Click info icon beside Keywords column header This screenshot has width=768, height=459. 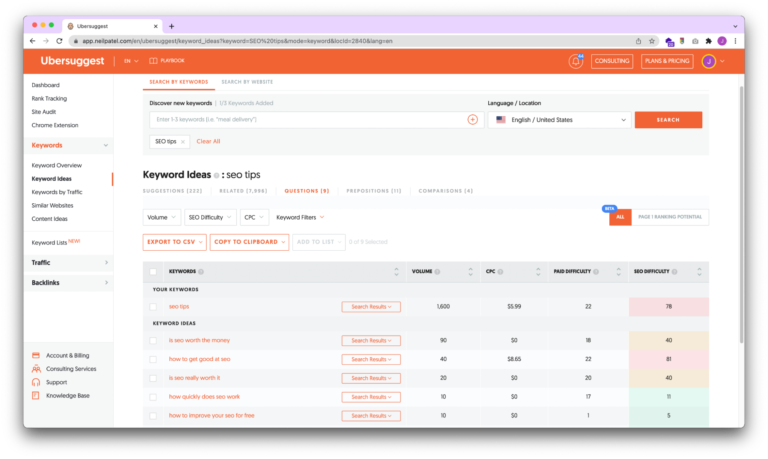click(201, 272)
